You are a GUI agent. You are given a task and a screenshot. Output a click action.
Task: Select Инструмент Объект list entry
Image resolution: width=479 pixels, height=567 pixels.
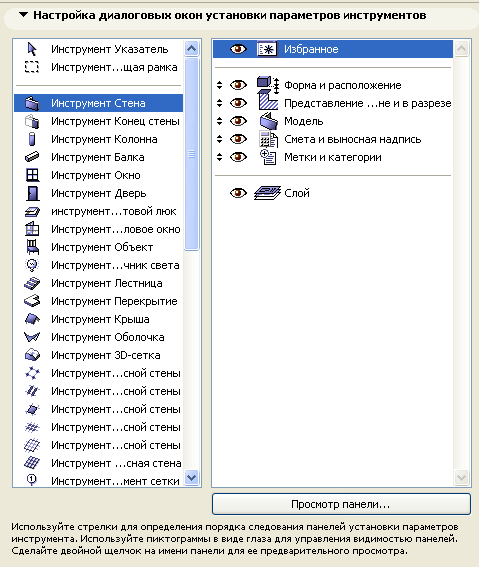pos(99,247)
